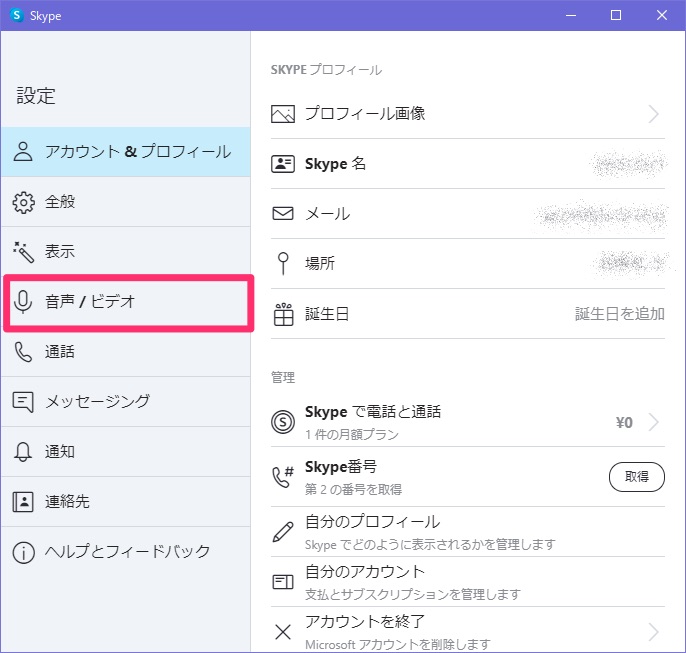Viewport: 686px width, 653px height.
Task: Click the phone hash icon for Skype番号
Action: (283, 477)
